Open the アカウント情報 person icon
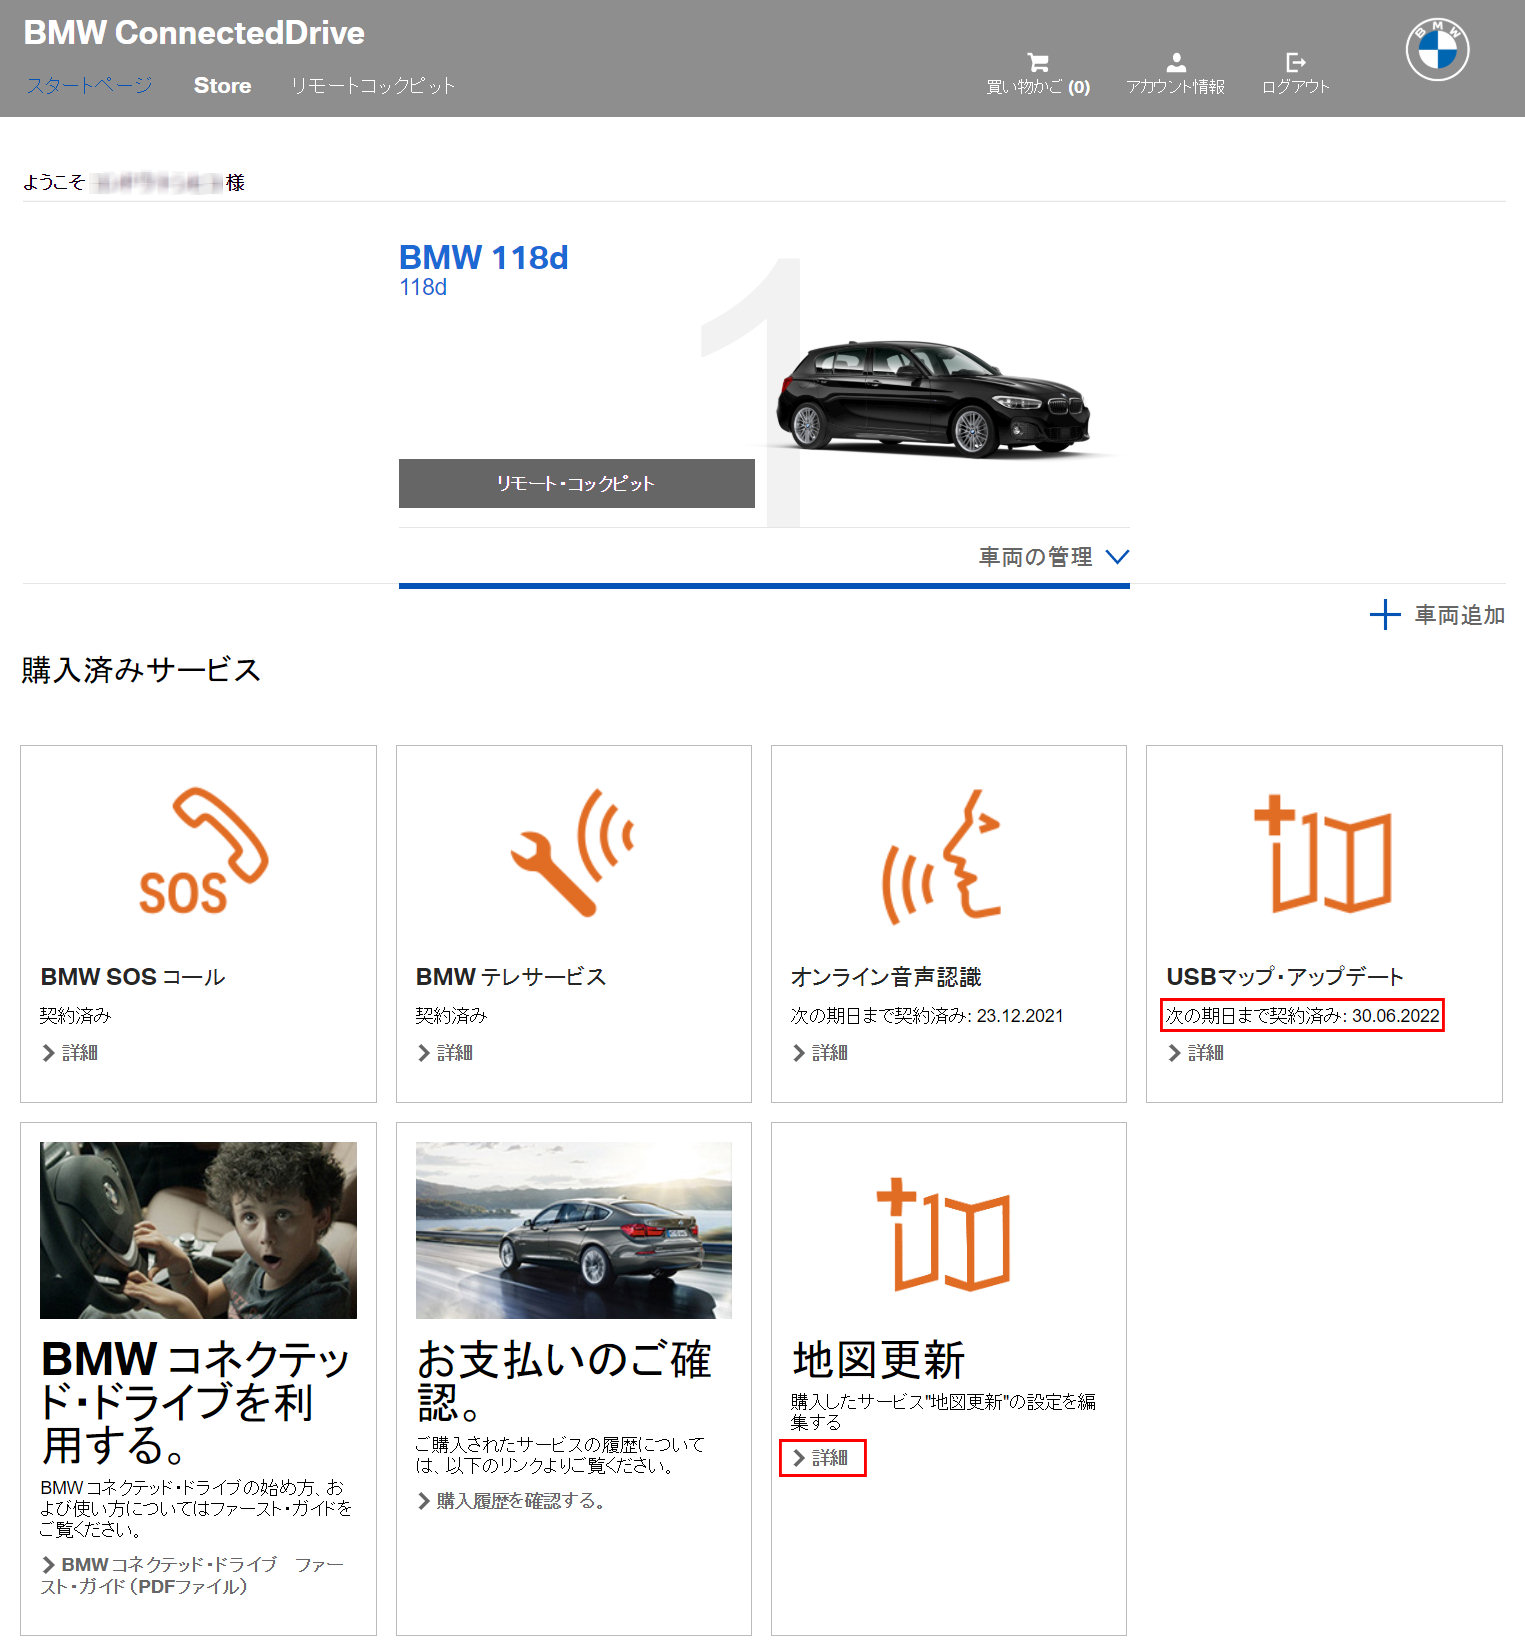The image size is (1525, 1643). pyautogui.click(x=1176, y=62)
